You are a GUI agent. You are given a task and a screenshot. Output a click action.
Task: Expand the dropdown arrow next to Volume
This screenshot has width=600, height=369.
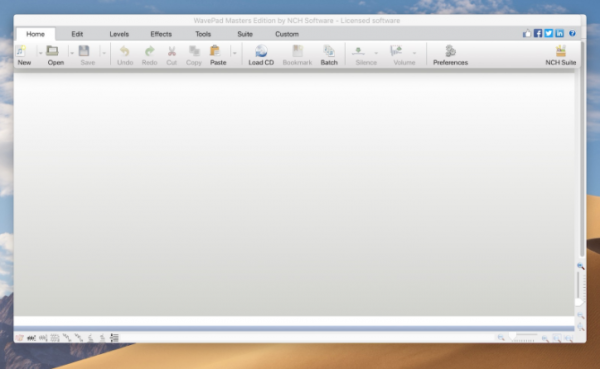pyautogui.click(x=414, y=53)
